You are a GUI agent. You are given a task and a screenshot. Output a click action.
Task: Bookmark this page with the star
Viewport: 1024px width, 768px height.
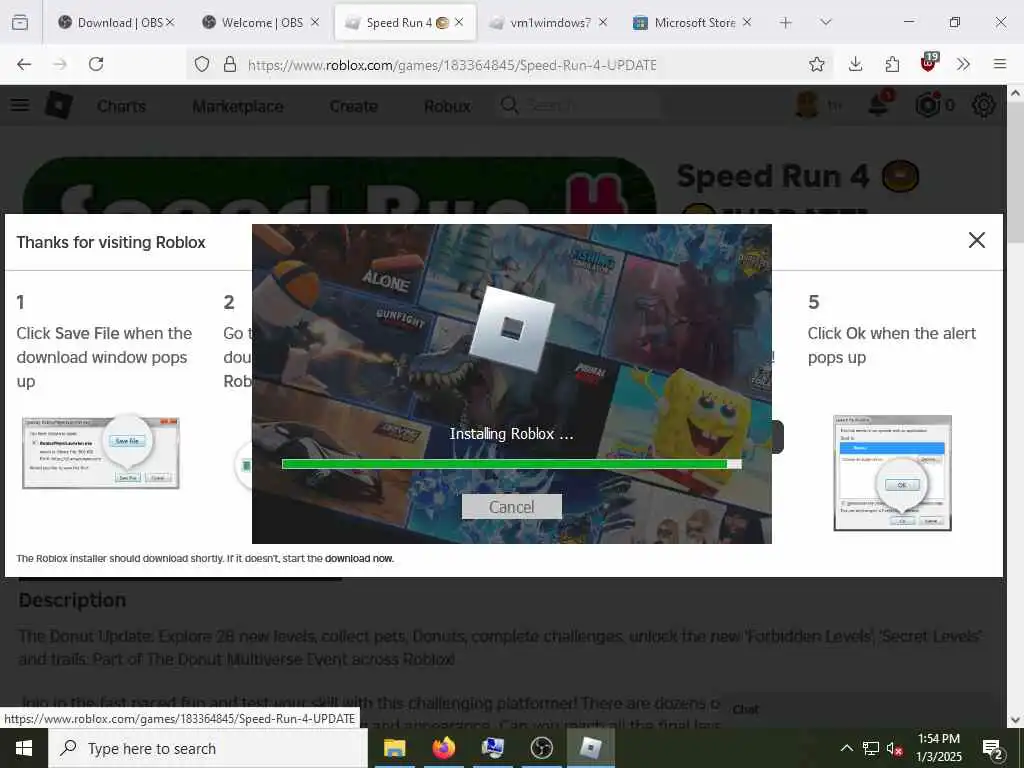pos(816,65)
